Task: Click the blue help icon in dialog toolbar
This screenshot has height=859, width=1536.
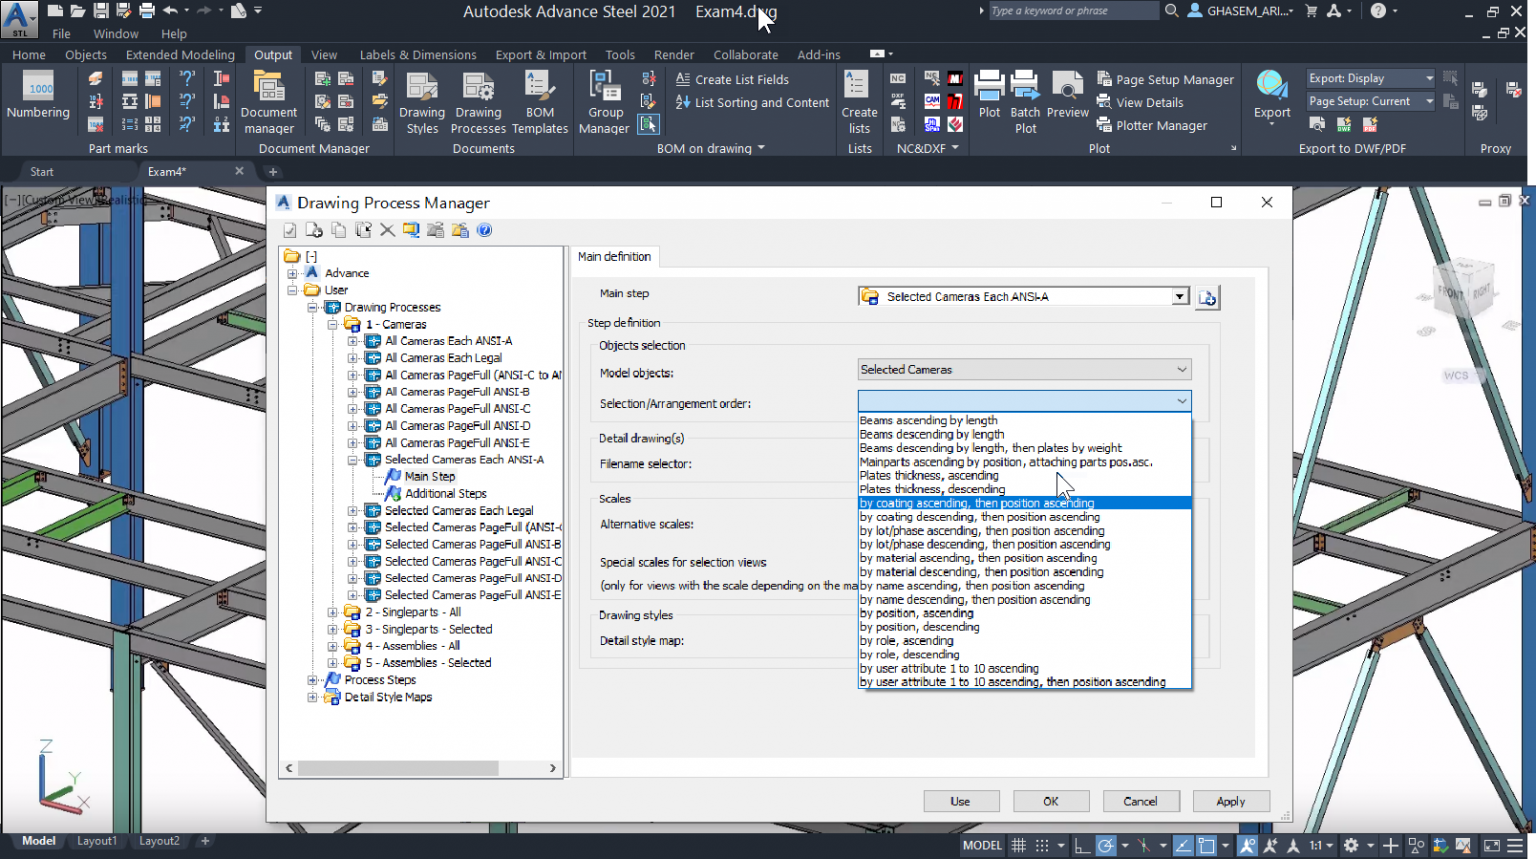Action: (484, 230)
